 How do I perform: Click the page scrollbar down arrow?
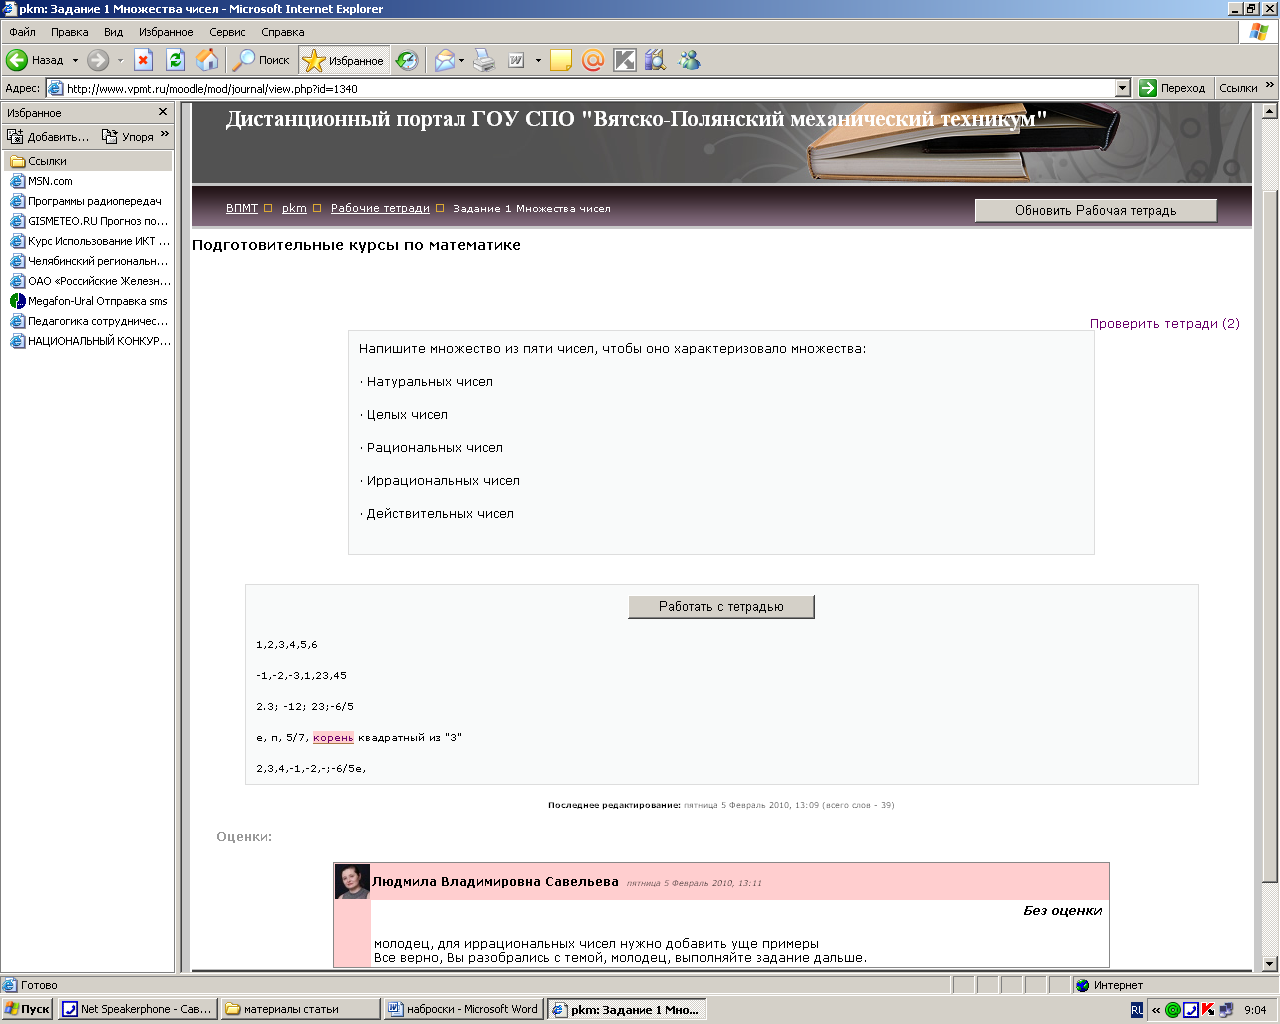coord(1270,964)
